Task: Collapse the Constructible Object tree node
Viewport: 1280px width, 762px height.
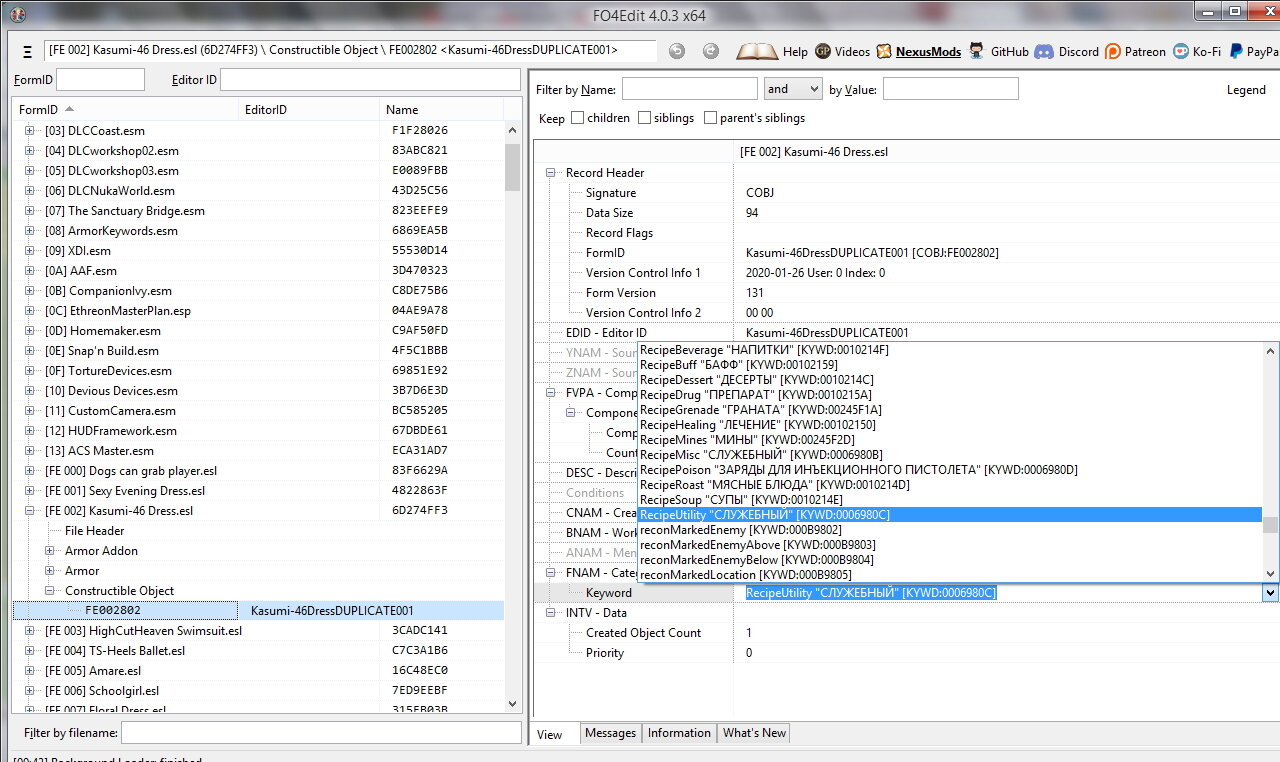Action: (50, 591)
